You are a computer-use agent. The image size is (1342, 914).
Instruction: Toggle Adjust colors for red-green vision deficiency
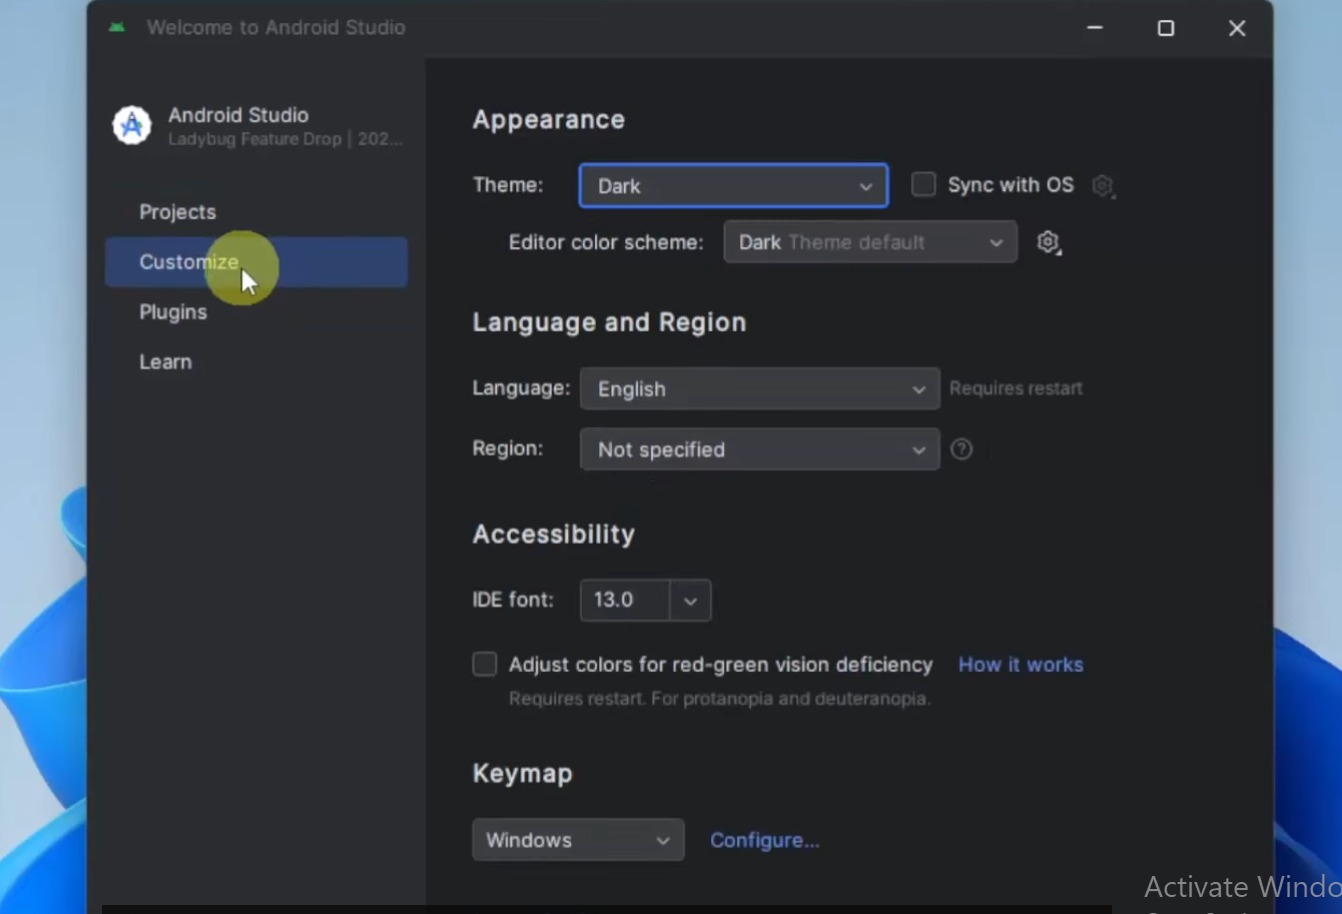click(x=485, y=665)
